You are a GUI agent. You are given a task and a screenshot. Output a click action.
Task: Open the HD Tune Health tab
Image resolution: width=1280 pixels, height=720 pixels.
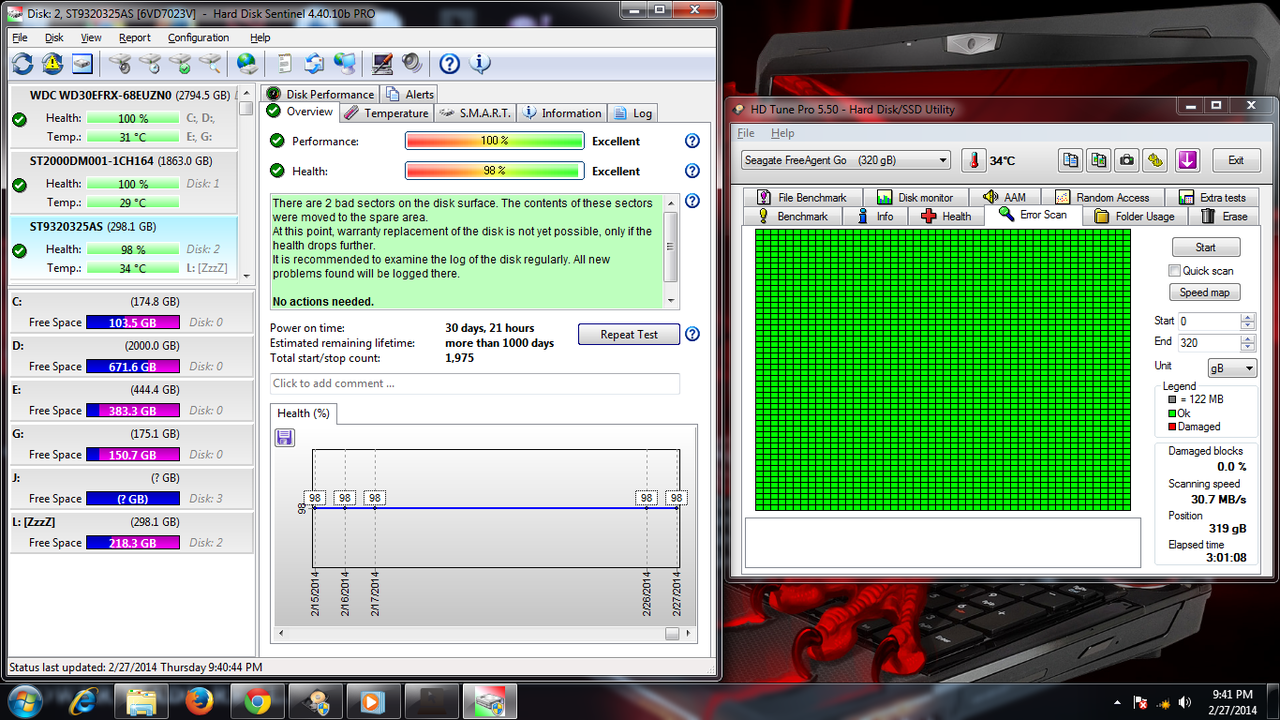(945, 216)
